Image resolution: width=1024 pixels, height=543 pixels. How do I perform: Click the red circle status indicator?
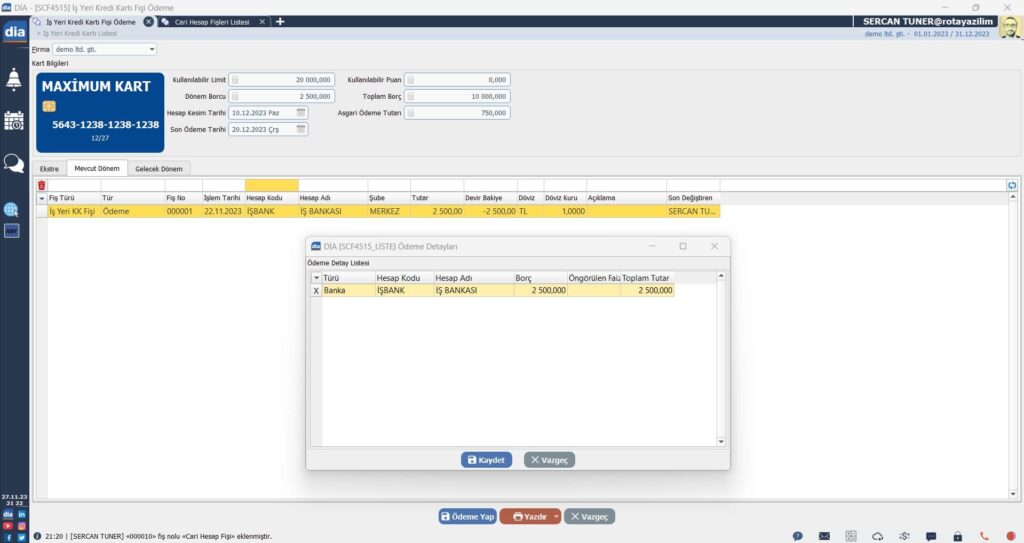tap(1011, 536)
